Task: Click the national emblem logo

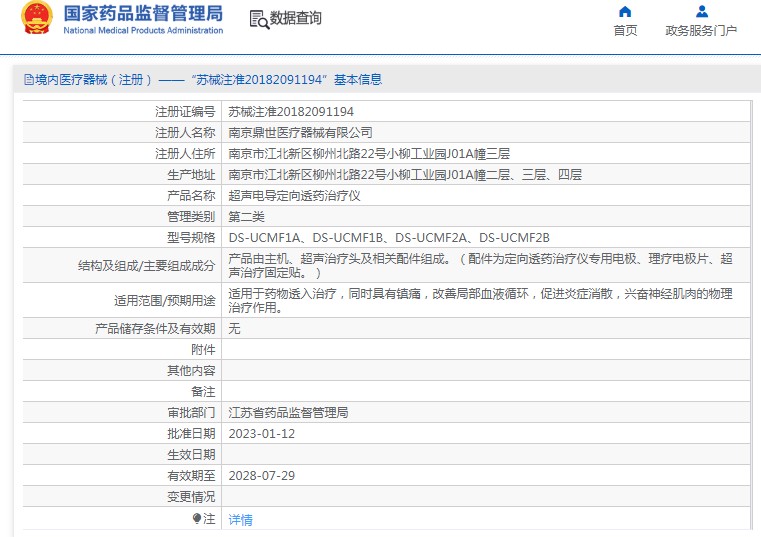Action: pyautogui.click(x=36, y=18)
